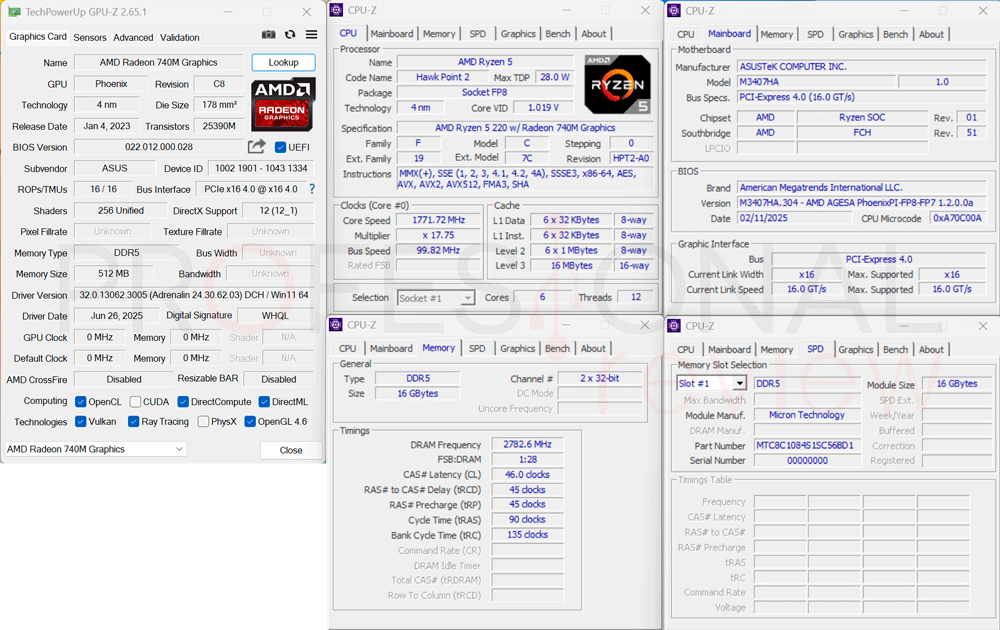
Task: Enable the PhysX checkbox
Action: [203, 421]
